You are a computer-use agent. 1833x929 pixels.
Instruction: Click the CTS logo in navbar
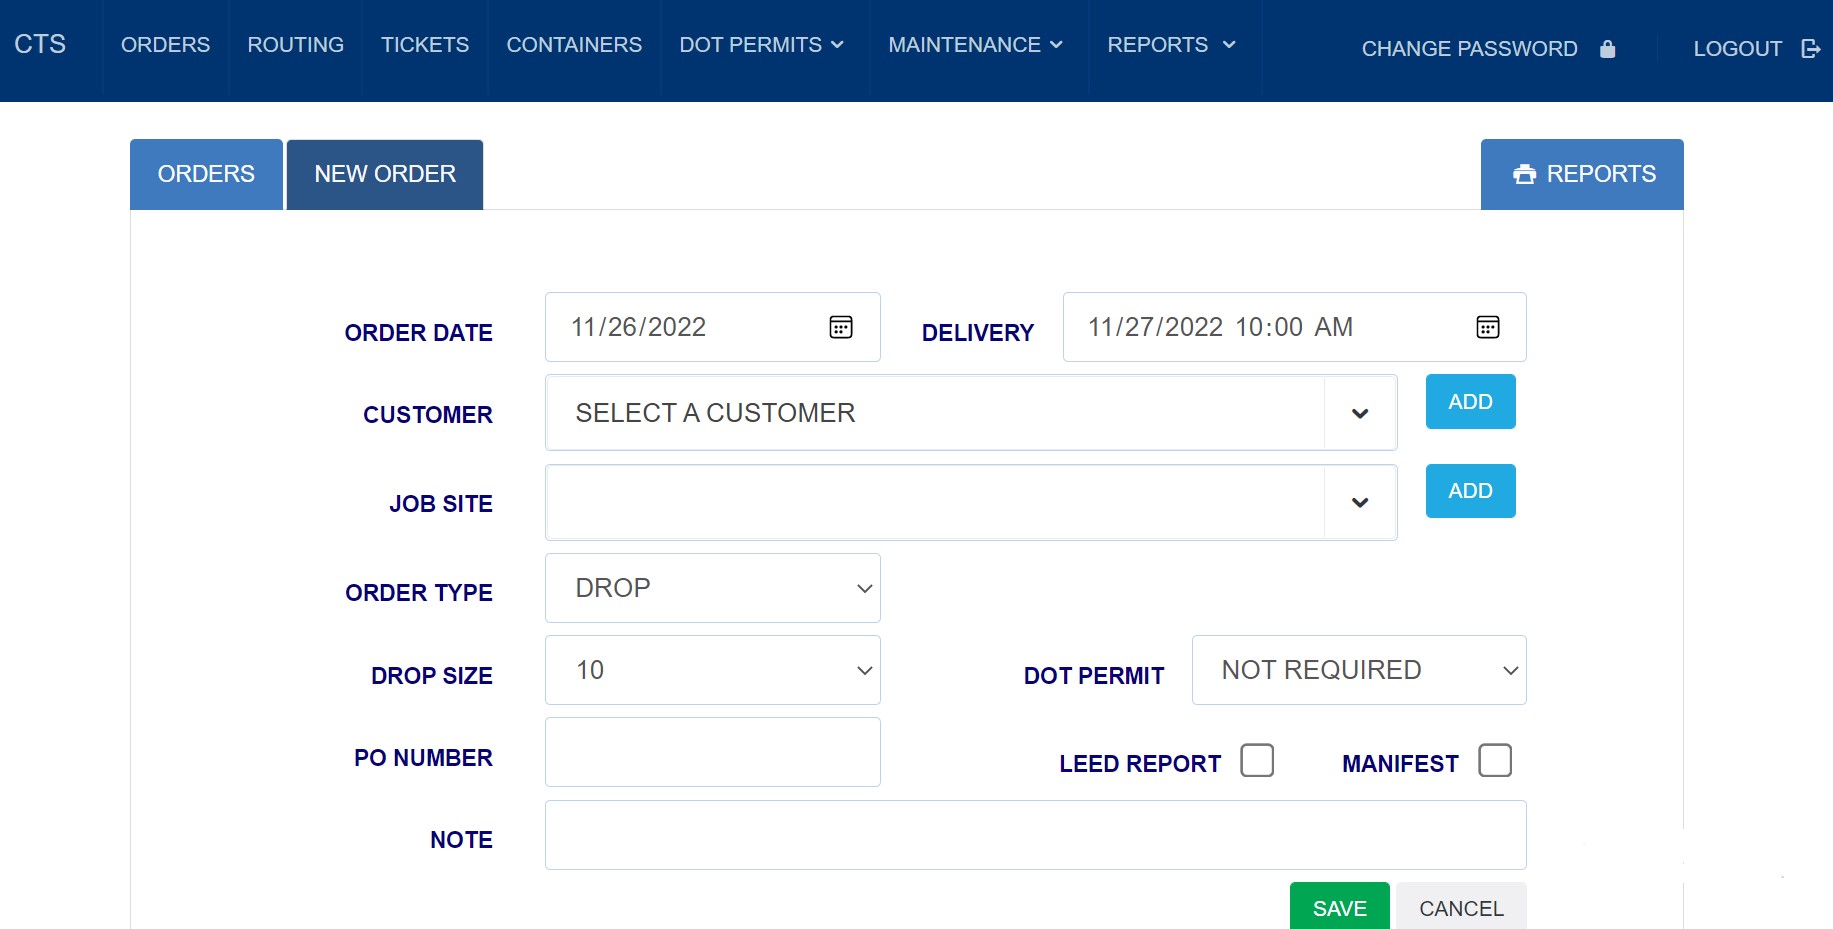pos(40,45)
